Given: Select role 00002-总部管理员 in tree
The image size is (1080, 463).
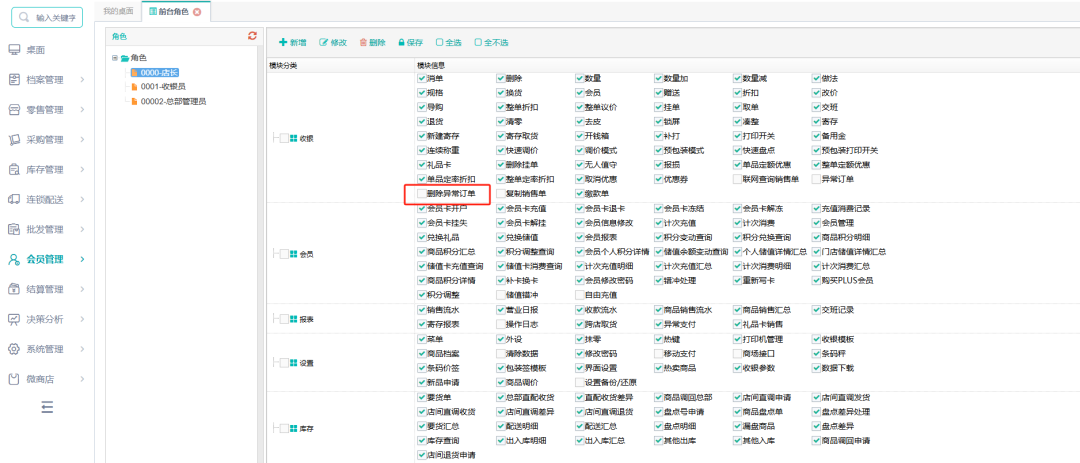Looking at the screenshot, I should (173, 101).
